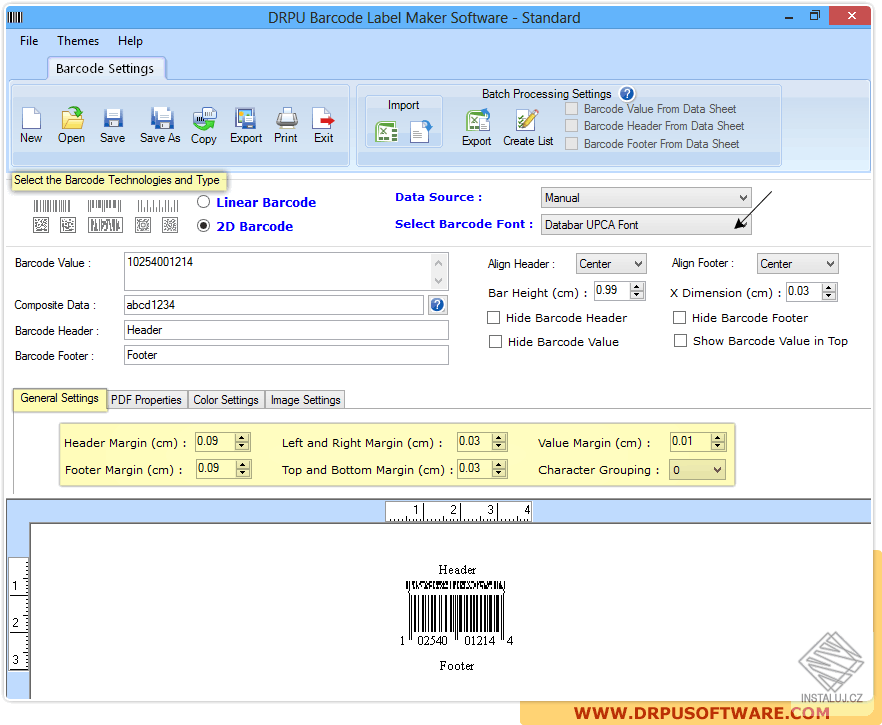Exit the application via Exit icon
The image size is (882, 725).
(x=323, y=122)
